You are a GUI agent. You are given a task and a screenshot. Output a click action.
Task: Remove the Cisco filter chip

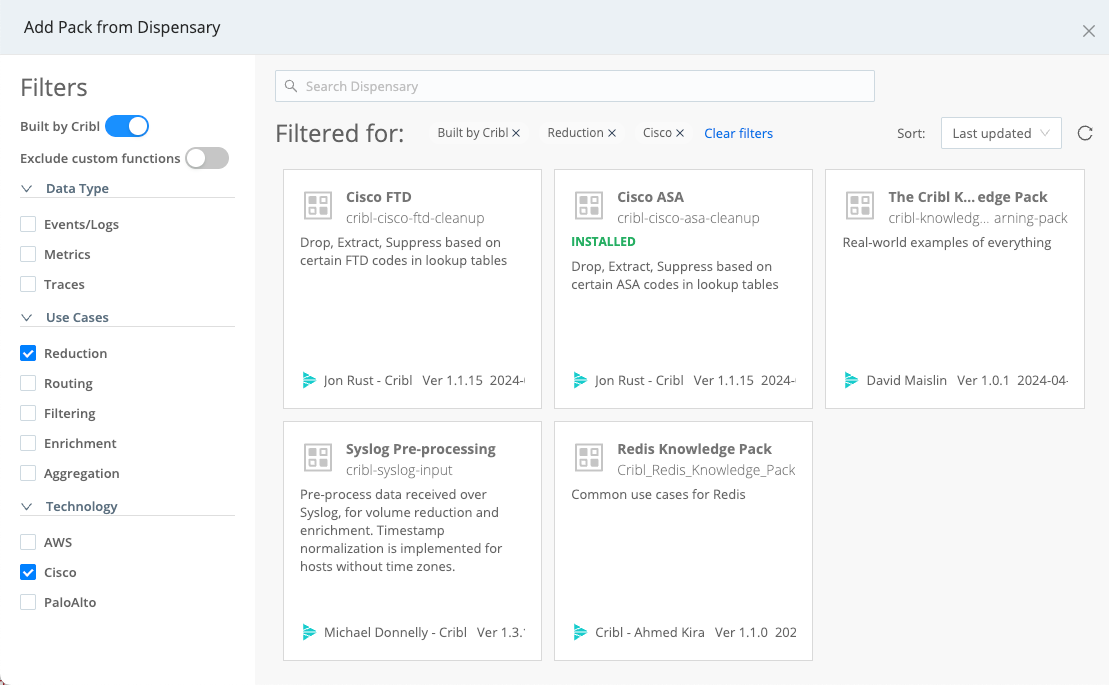tap(680, 133)
